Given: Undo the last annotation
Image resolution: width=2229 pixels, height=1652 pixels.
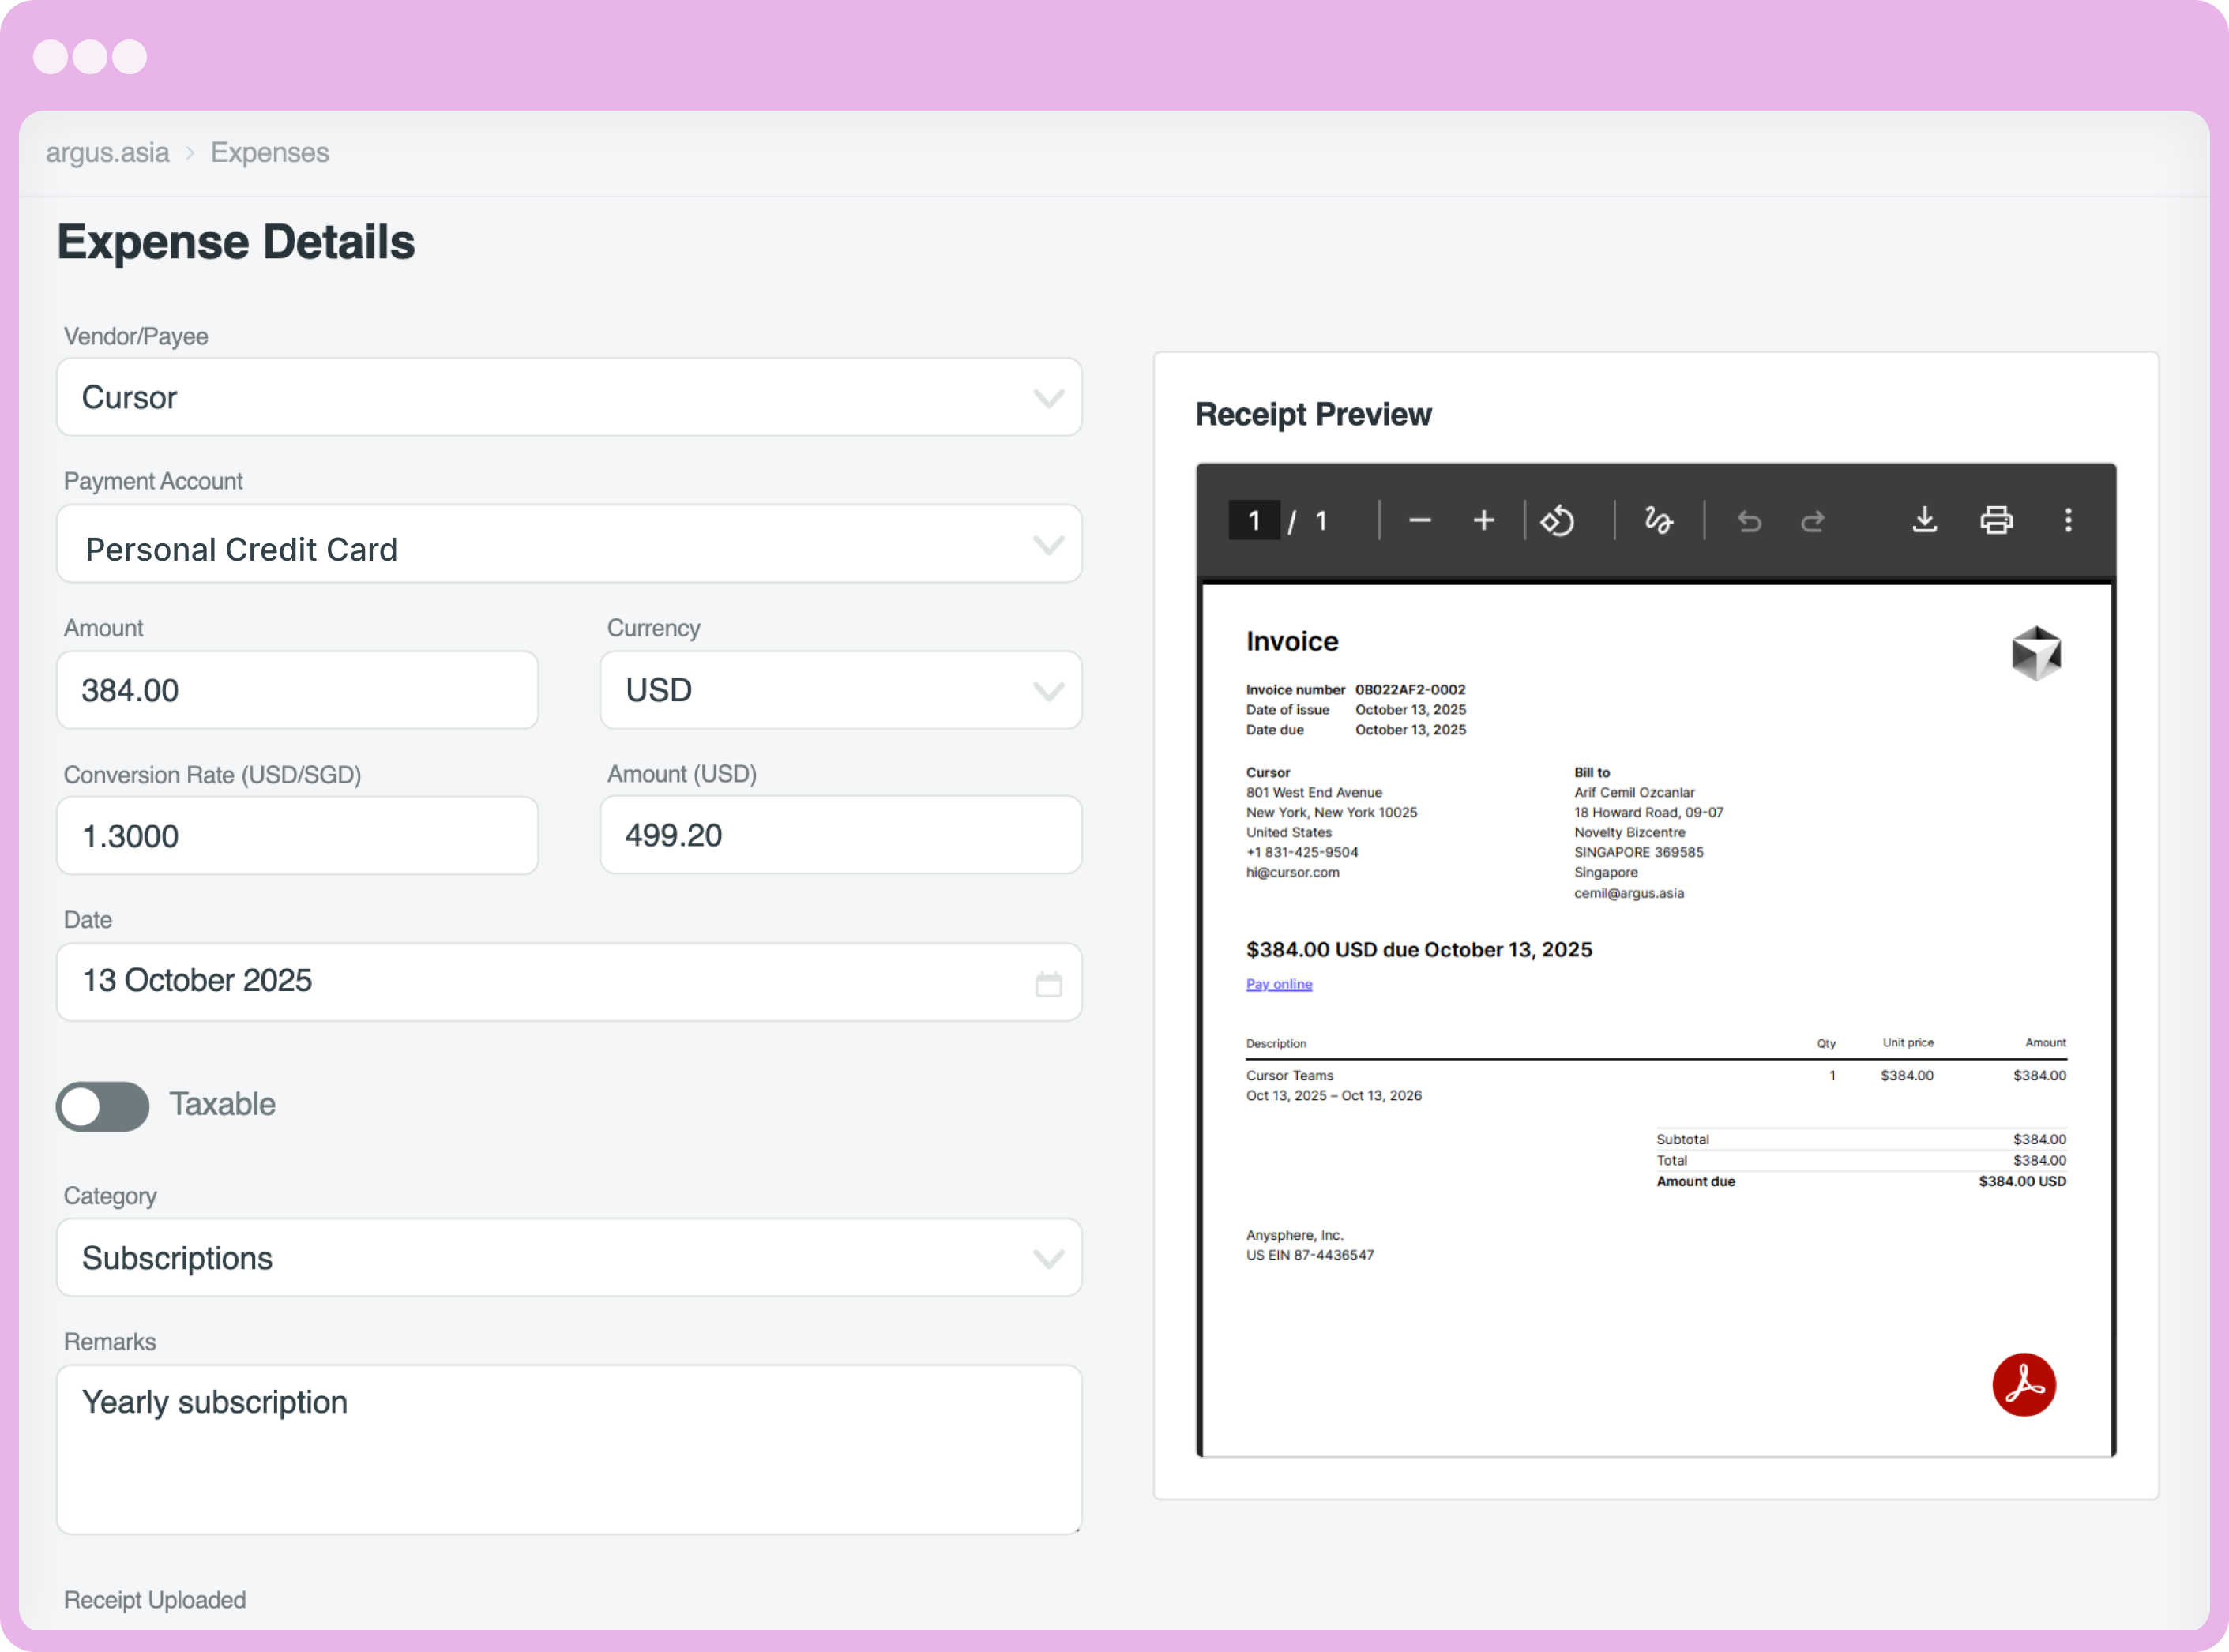Looking at the screenshot, I should click(1748, 520).
